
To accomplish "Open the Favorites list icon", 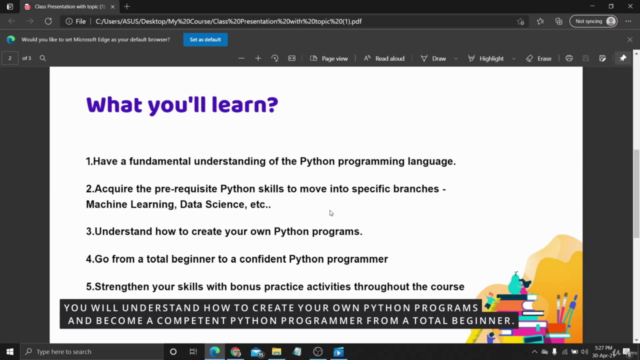I will [x=540, y=22].
